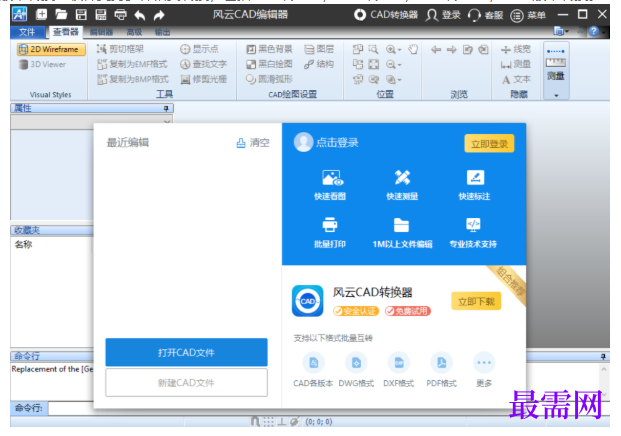Click the 点击登录 avatar
The width and height of the screenshot is (621, 436).
tap(303, 142)
